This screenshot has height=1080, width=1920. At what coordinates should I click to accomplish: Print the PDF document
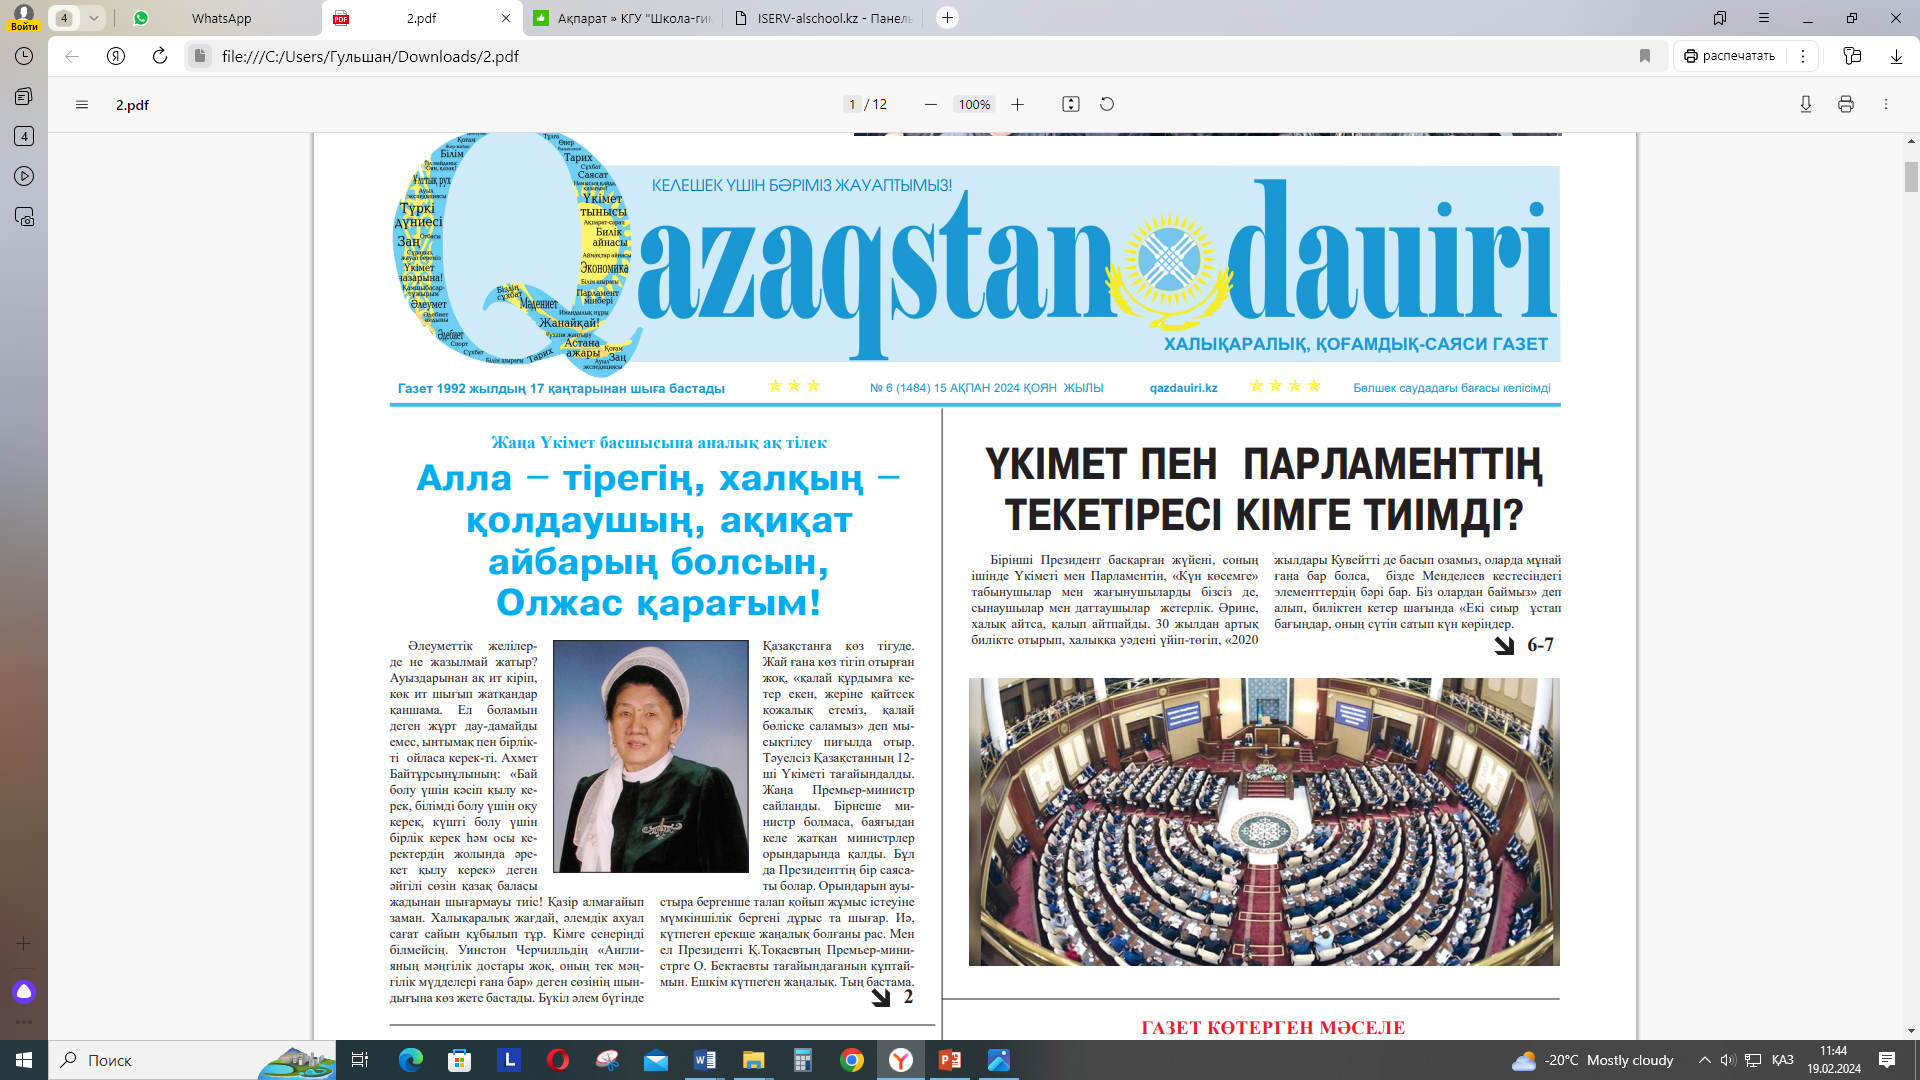click(x=1846, y=104)
